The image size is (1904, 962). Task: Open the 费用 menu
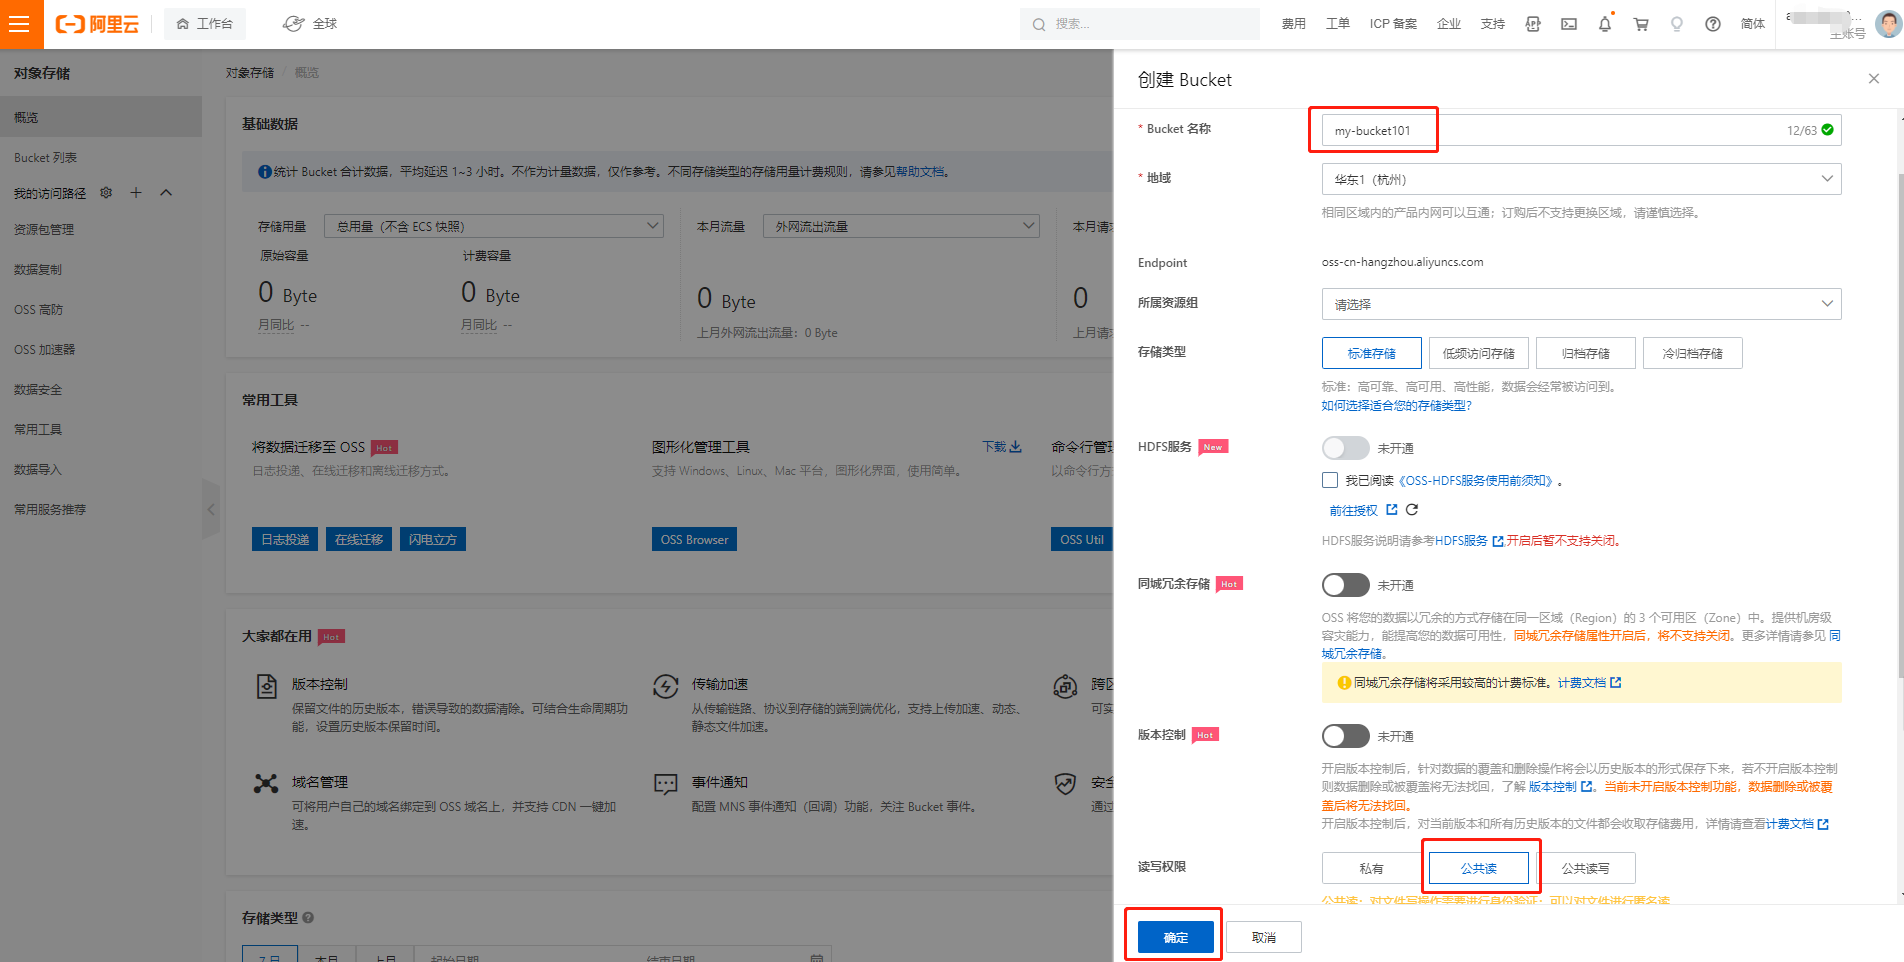click(x=1294, y=24)
